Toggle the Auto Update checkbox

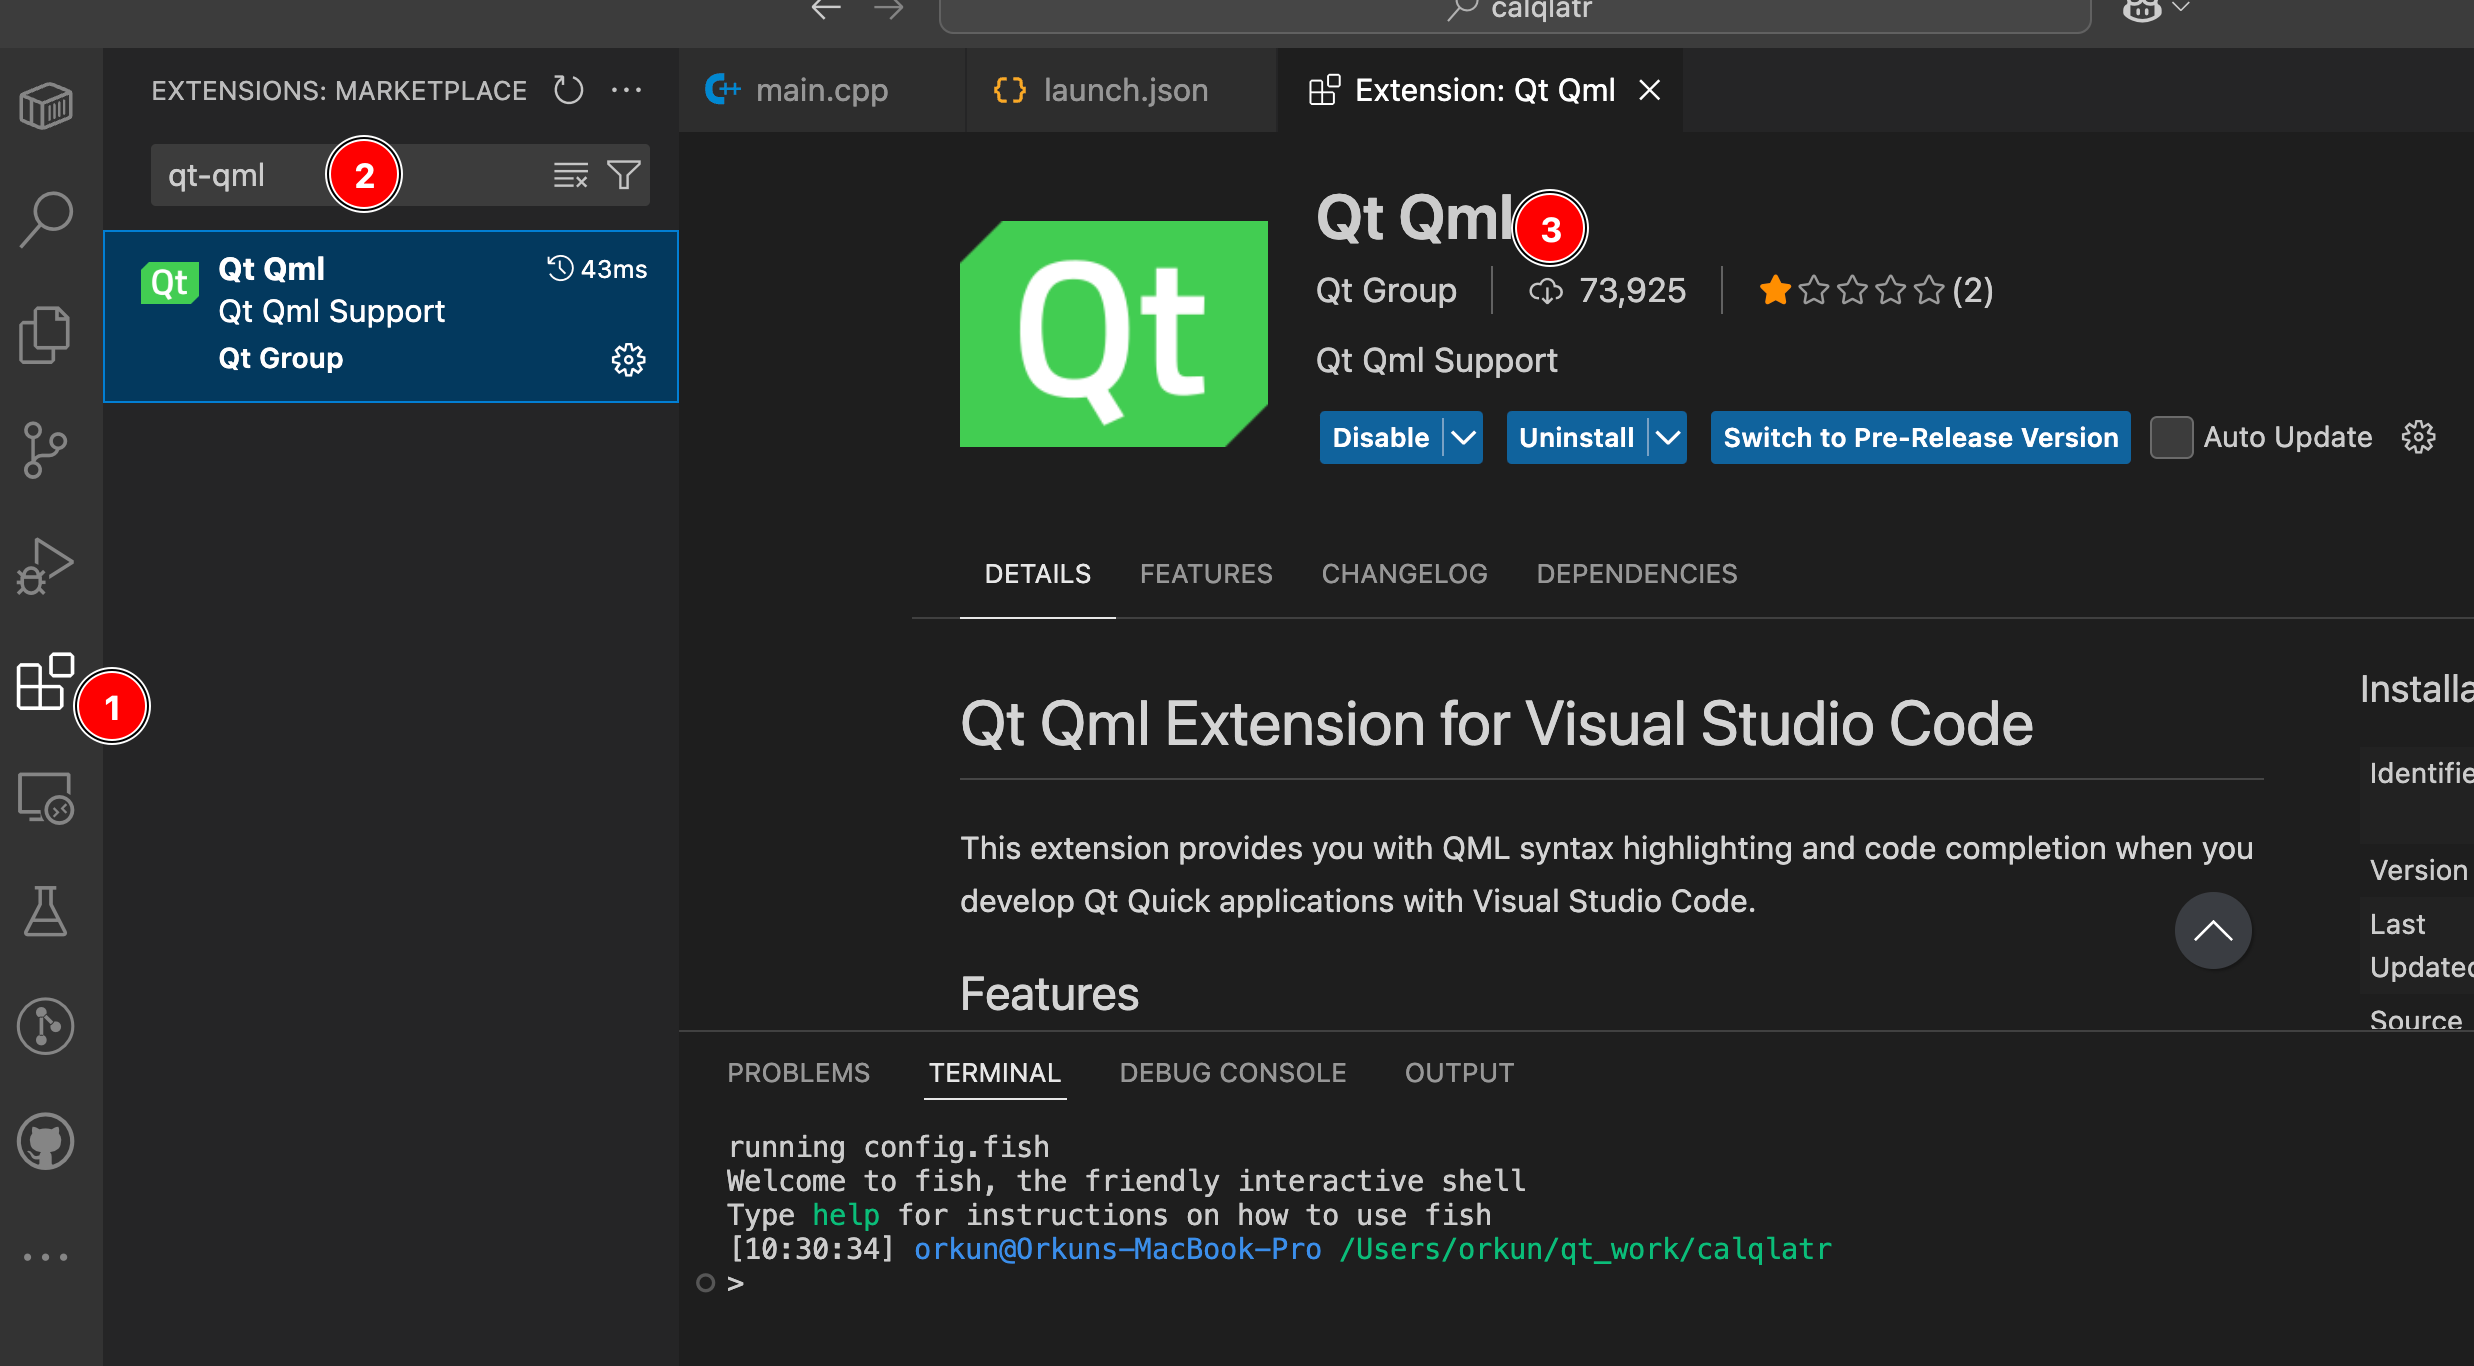[x=2171, y=437]
